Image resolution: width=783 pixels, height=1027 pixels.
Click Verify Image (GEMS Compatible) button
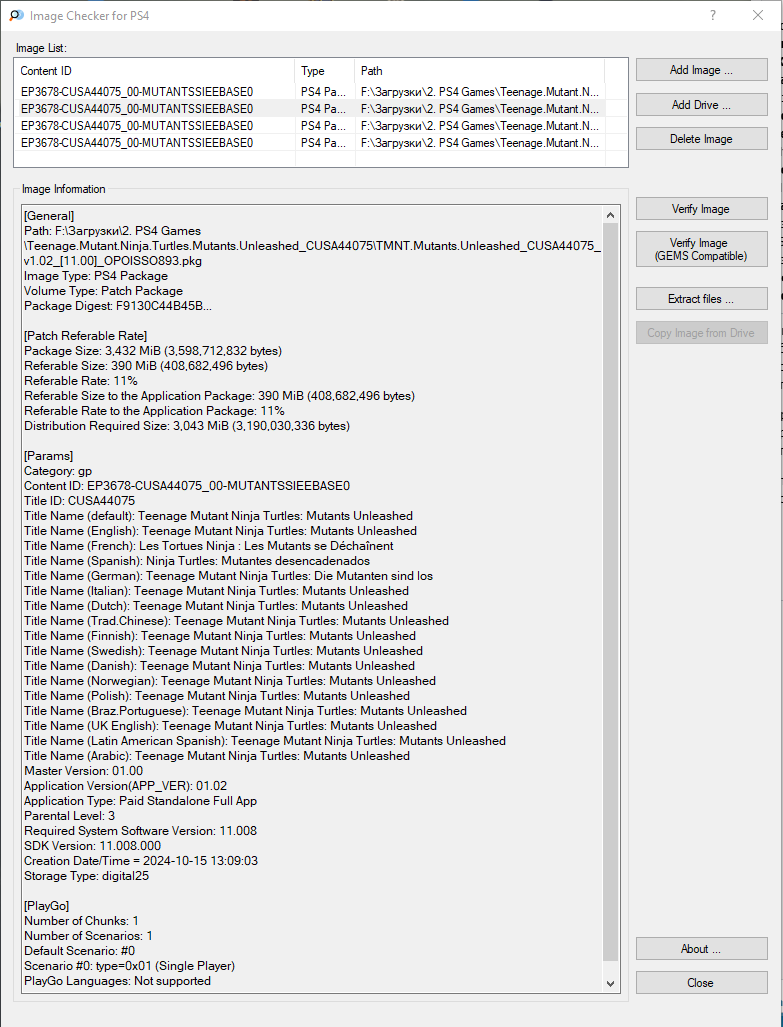(x=701, y=250)
